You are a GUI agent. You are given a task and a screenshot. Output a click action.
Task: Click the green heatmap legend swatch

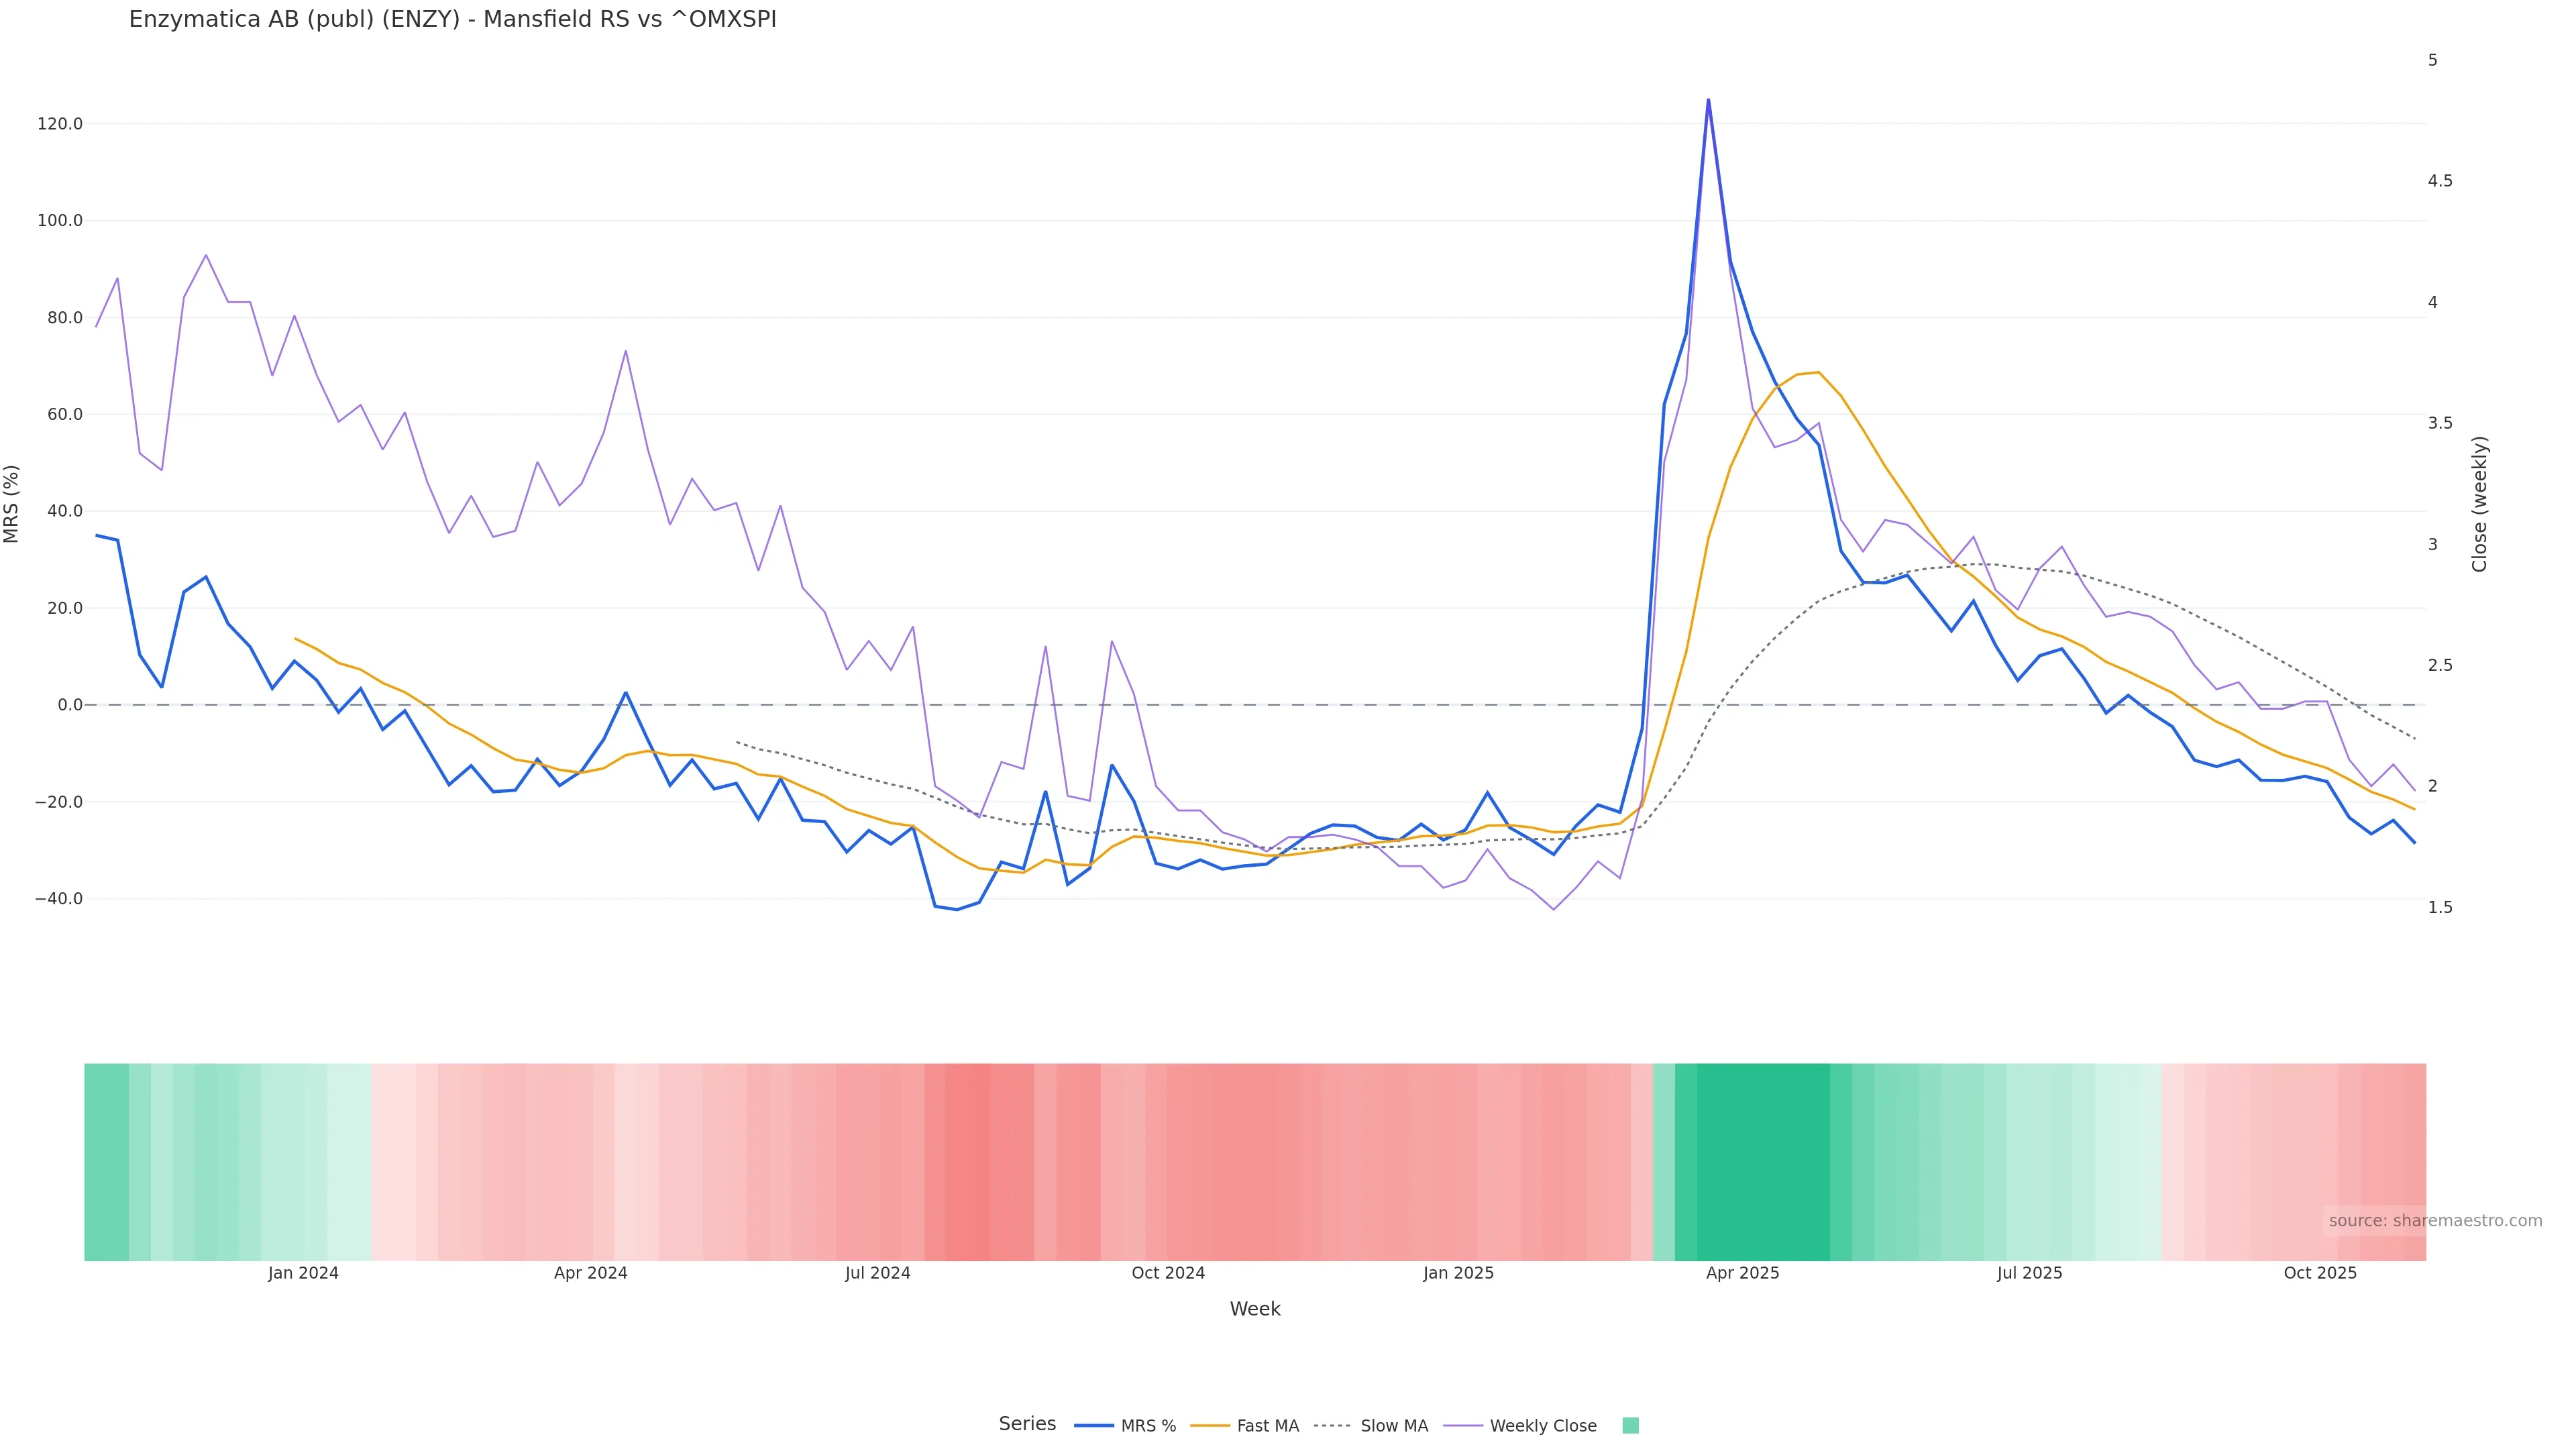click(1630, 1426)
